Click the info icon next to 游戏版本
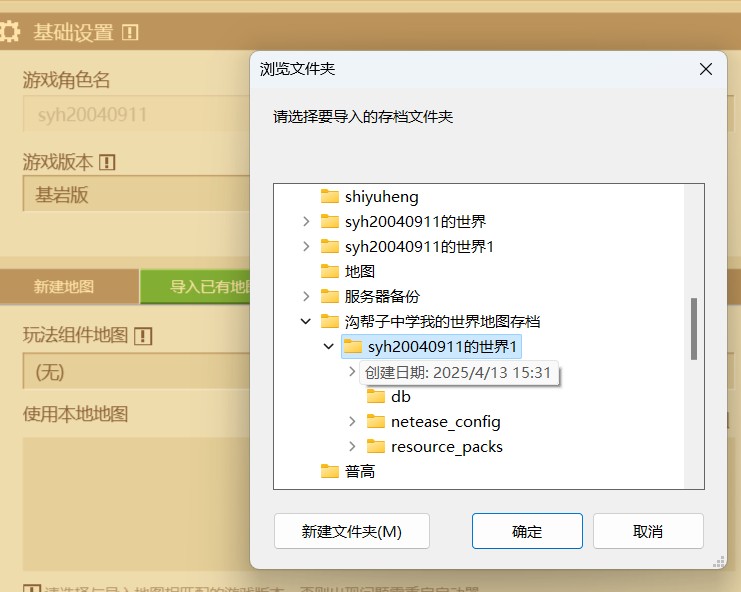 pos(107,162)
